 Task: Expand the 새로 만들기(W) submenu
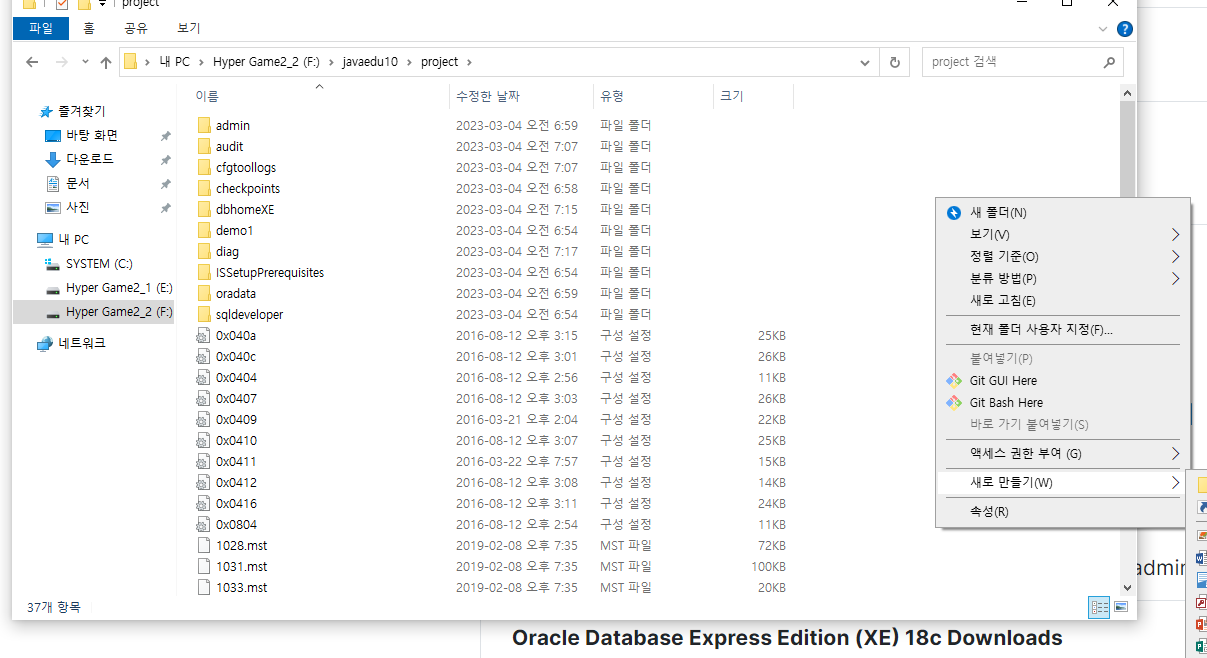pyautogui.click(x=1175, y=482)
